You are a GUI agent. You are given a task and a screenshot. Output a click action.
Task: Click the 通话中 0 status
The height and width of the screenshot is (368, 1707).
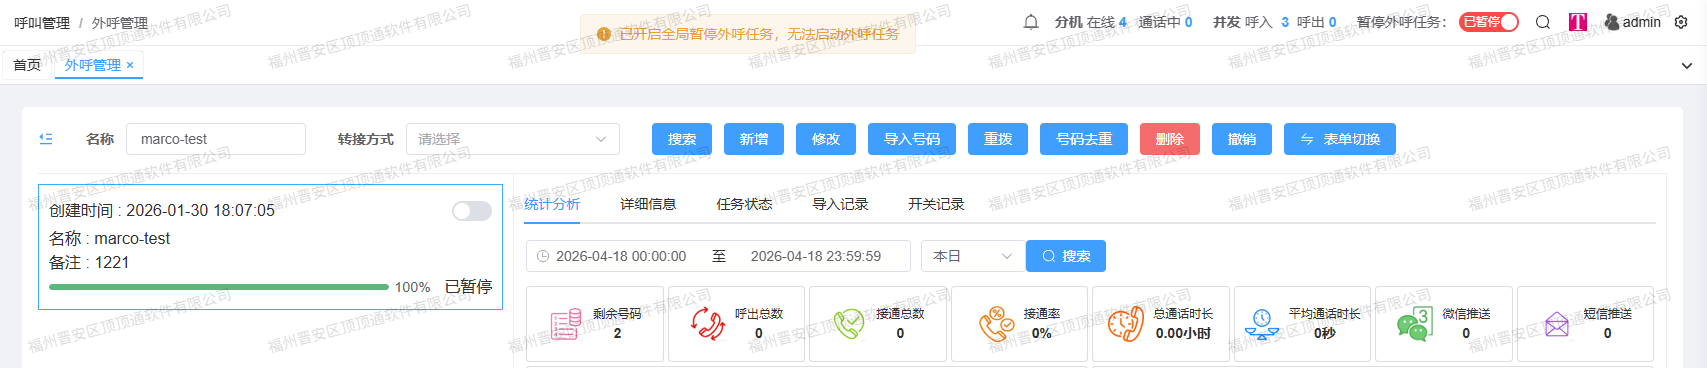pyautogui.click(x=1166, y=22)
